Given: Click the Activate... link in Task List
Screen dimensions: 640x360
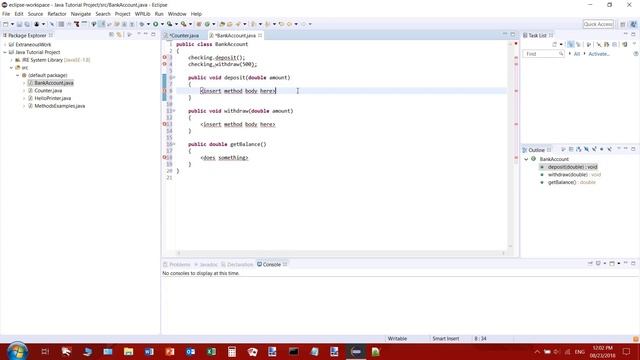Looking at the screenshot, I should click(x=599, y=54).
